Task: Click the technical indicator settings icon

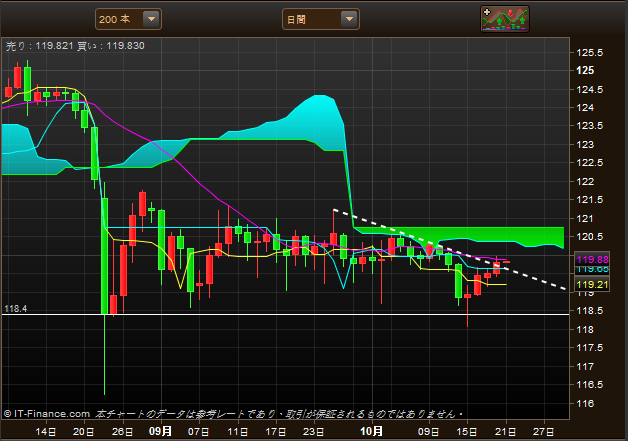Action: [x=505, y=19]
